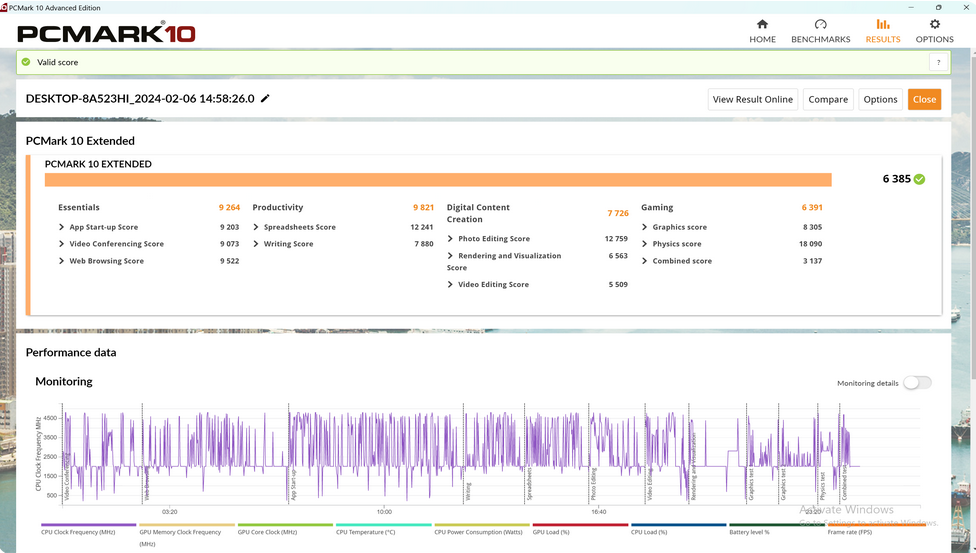Click the pencil icon to rename result
976x553 pixels.
(266, 99)
